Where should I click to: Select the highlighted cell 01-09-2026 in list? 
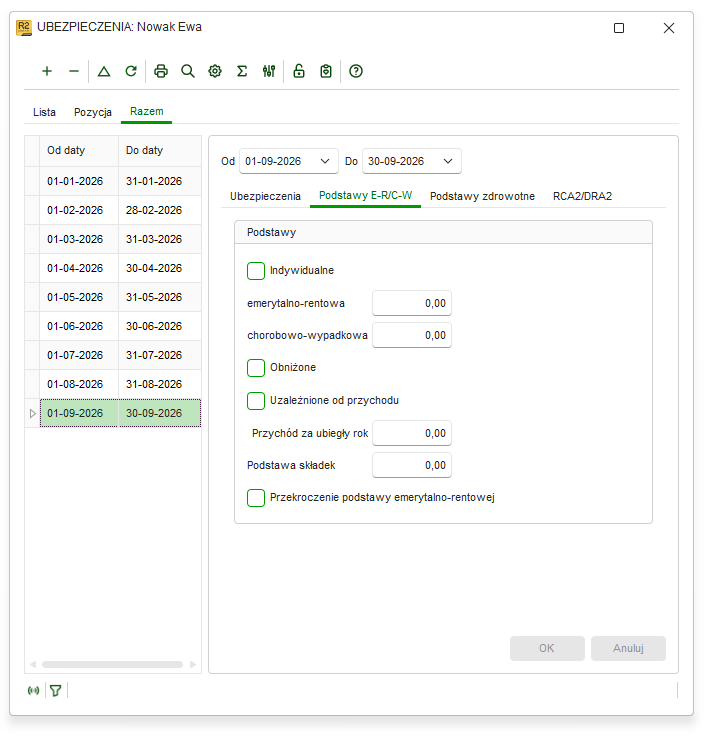tap(79, 413)
